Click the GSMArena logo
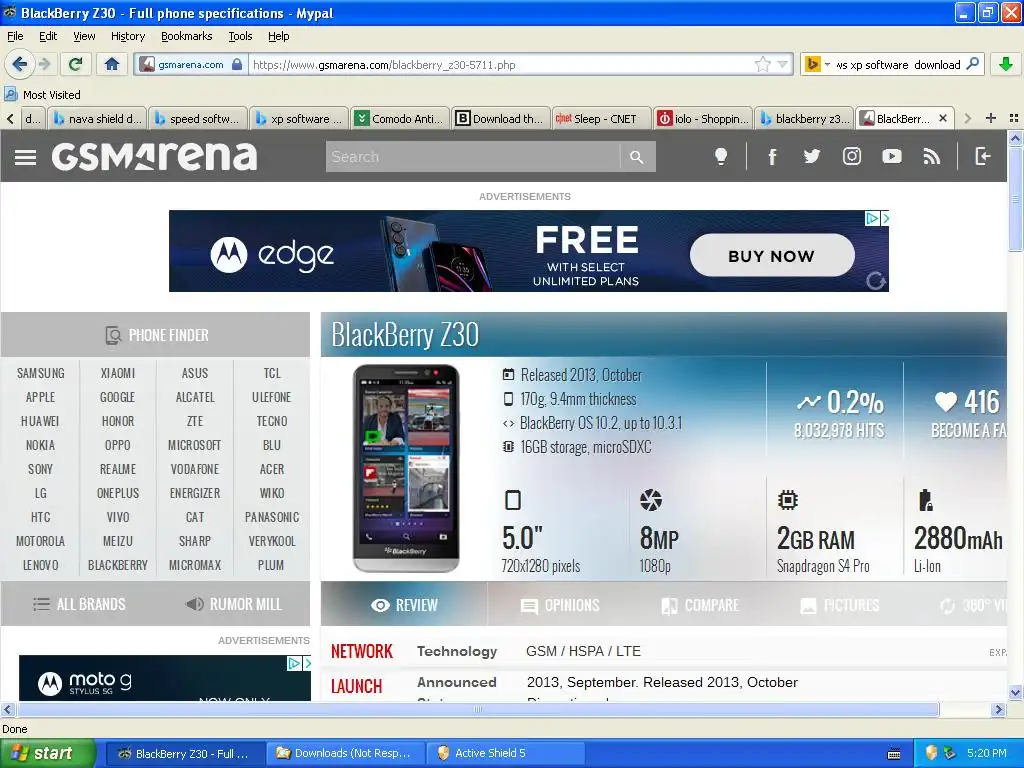The width and height of the screenshot is (1024, 768). [154, 156]
